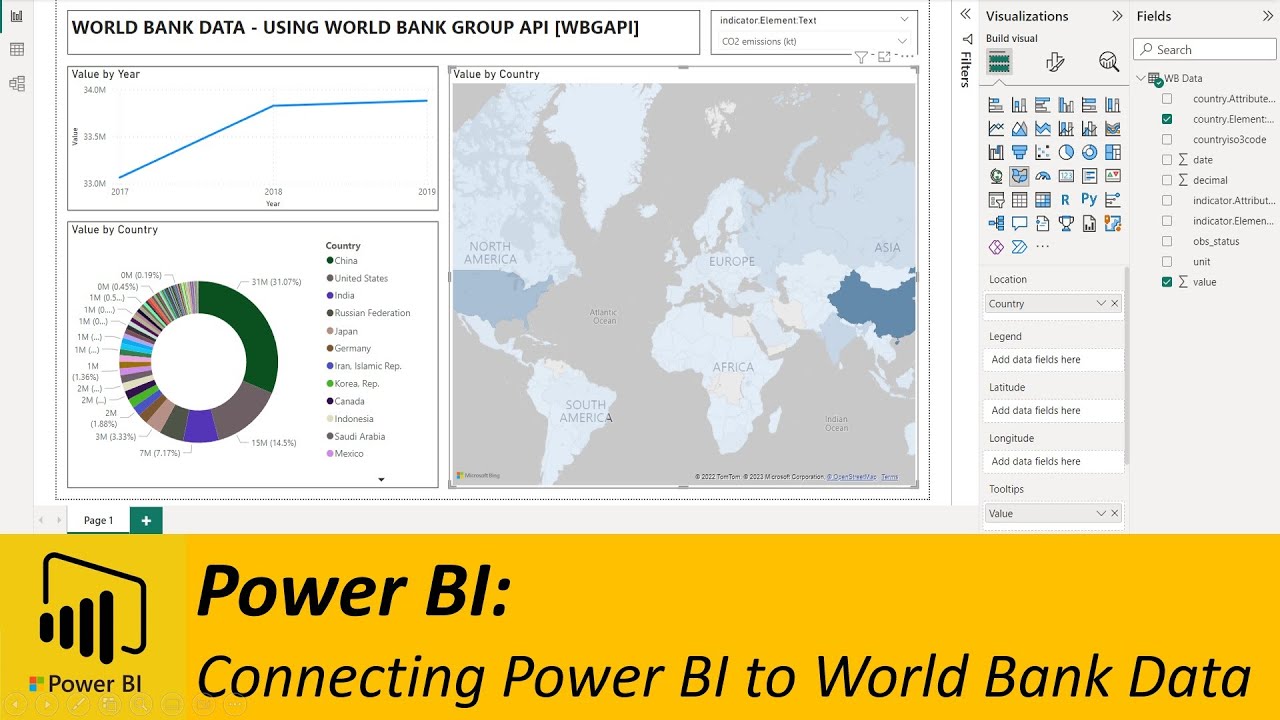Choose the KPI visual
The height and width of the screenshot is (720, 1280).
[1113, 176]
